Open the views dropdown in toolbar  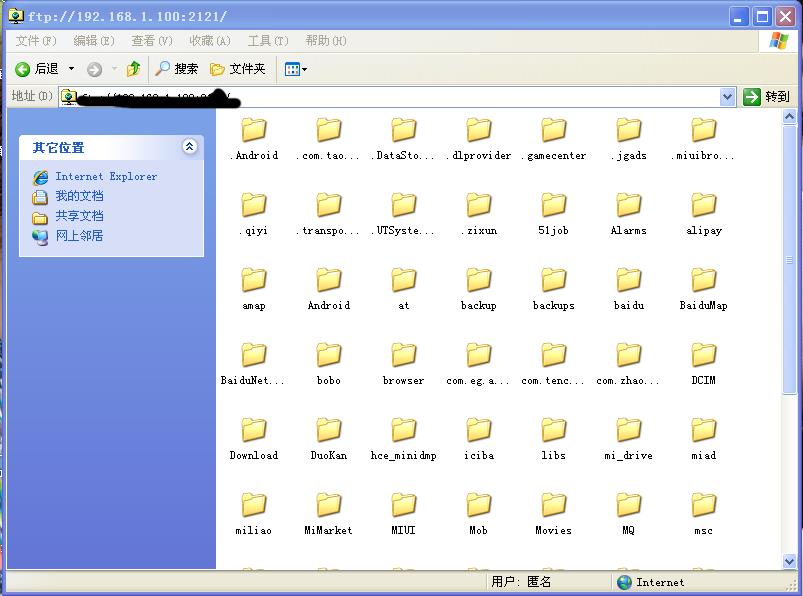[x=295, y=69]
